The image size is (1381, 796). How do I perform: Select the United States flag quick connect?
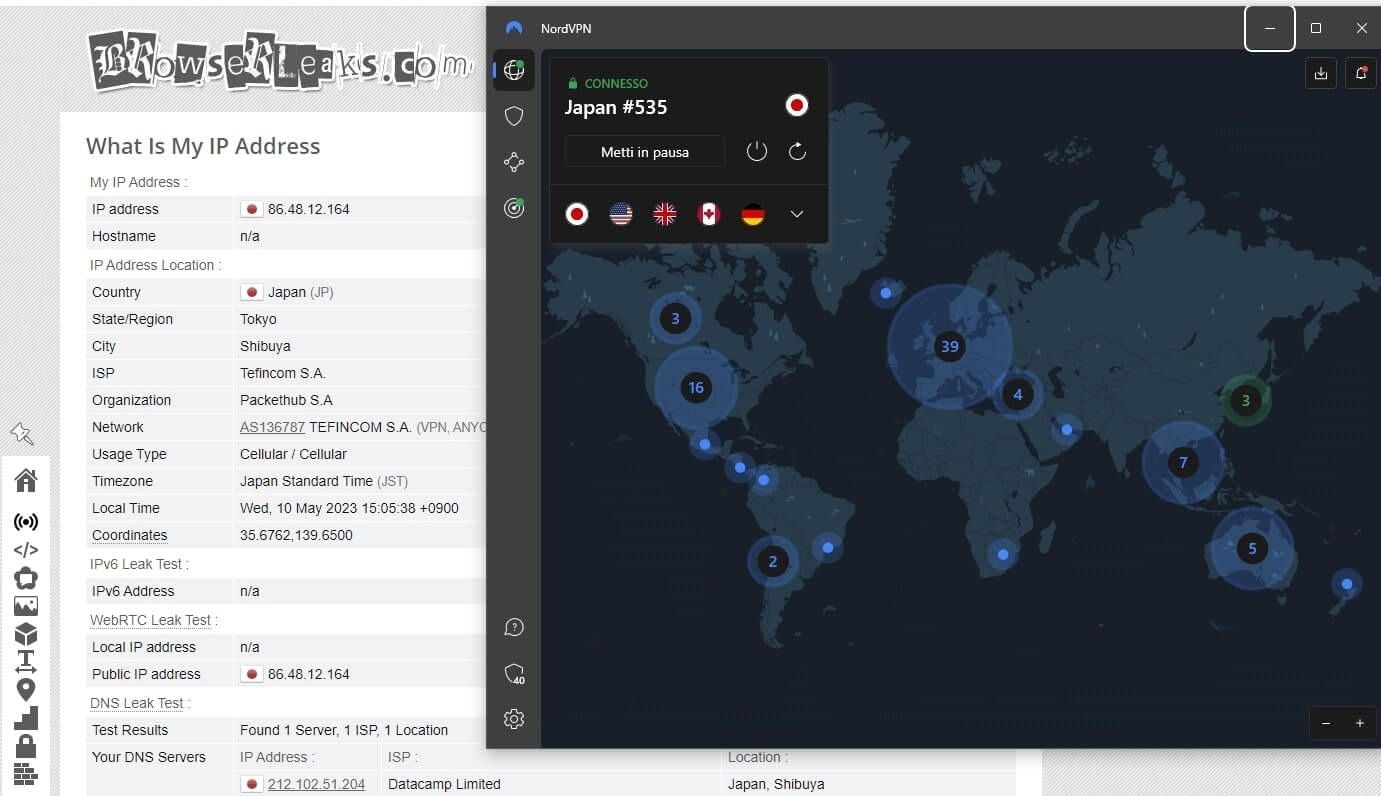[x=621, y=213]
